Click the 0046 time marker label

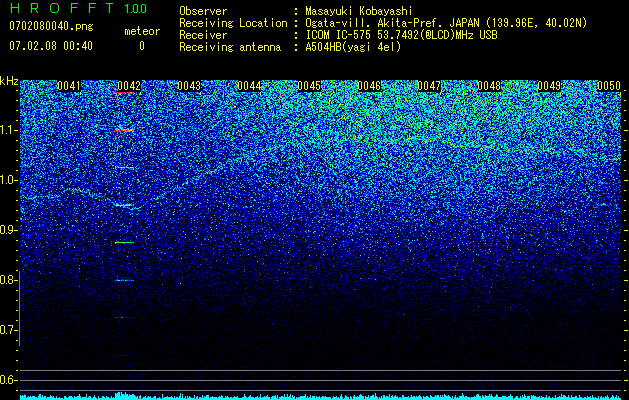tap(369, 86)
